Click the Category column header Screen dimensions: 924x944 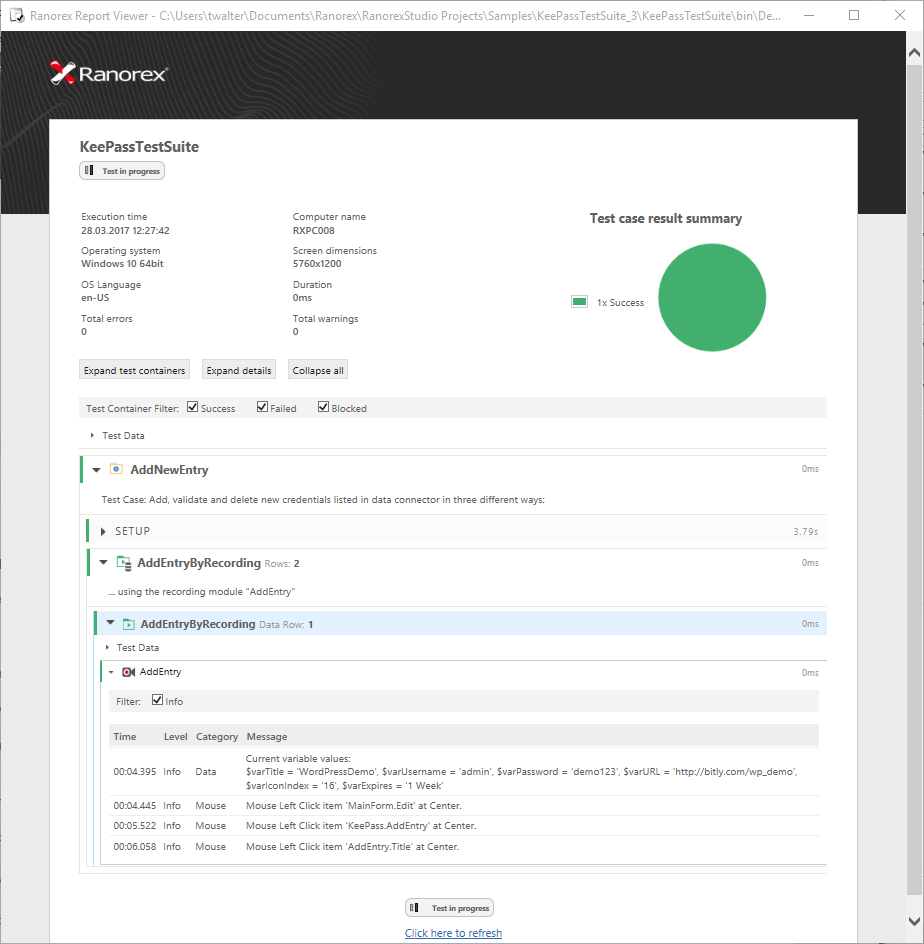point(217,736)
